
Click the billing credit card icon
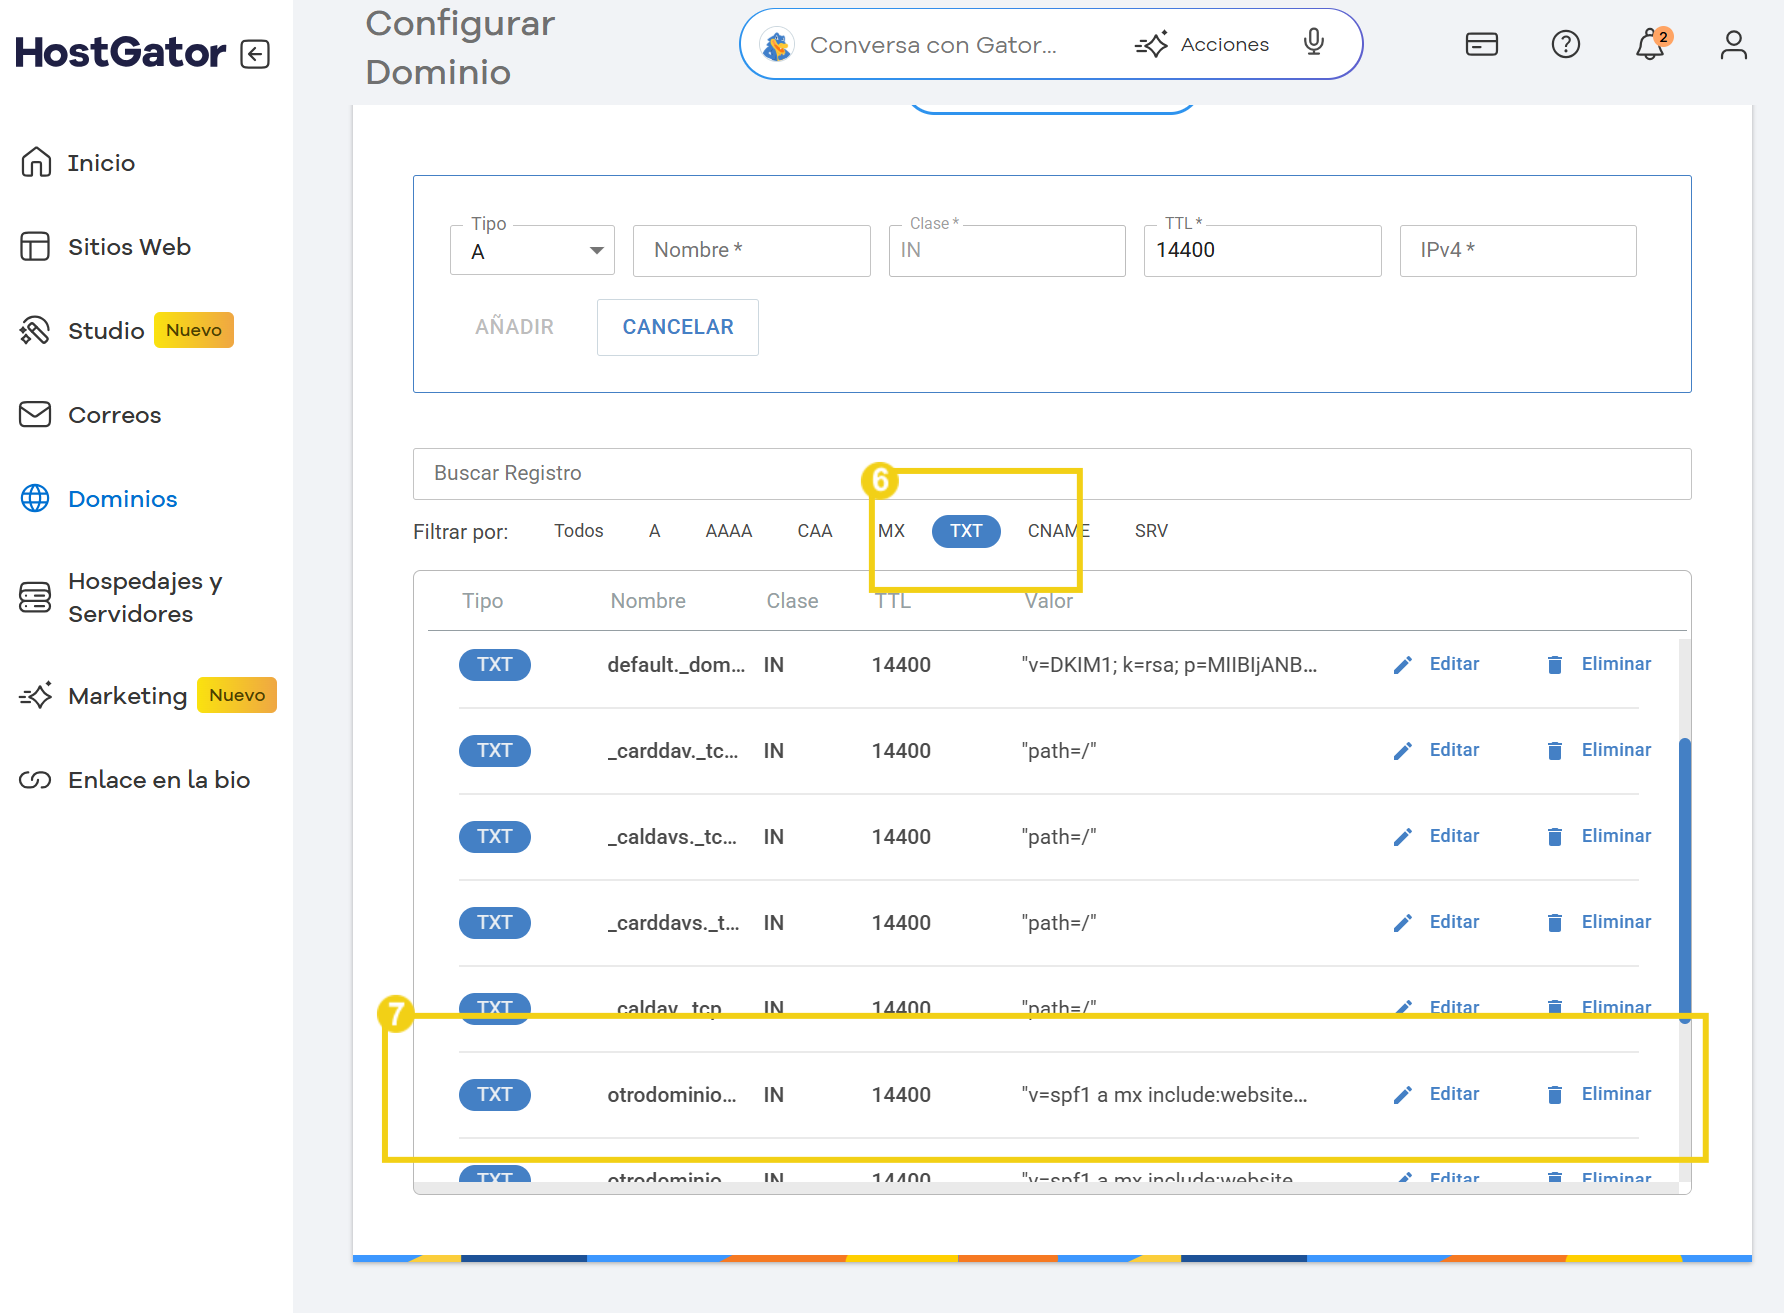coord(1481,45)
